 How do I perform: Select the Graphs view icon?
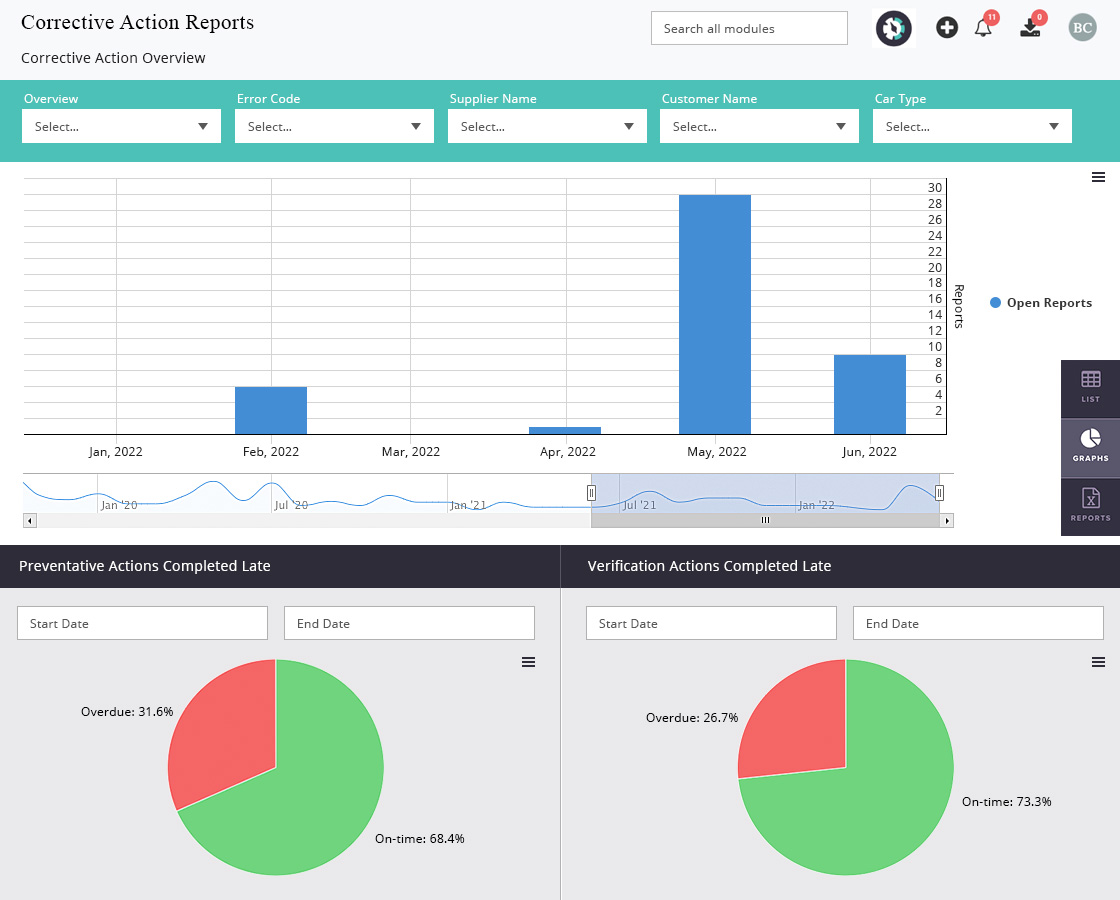1090,447
